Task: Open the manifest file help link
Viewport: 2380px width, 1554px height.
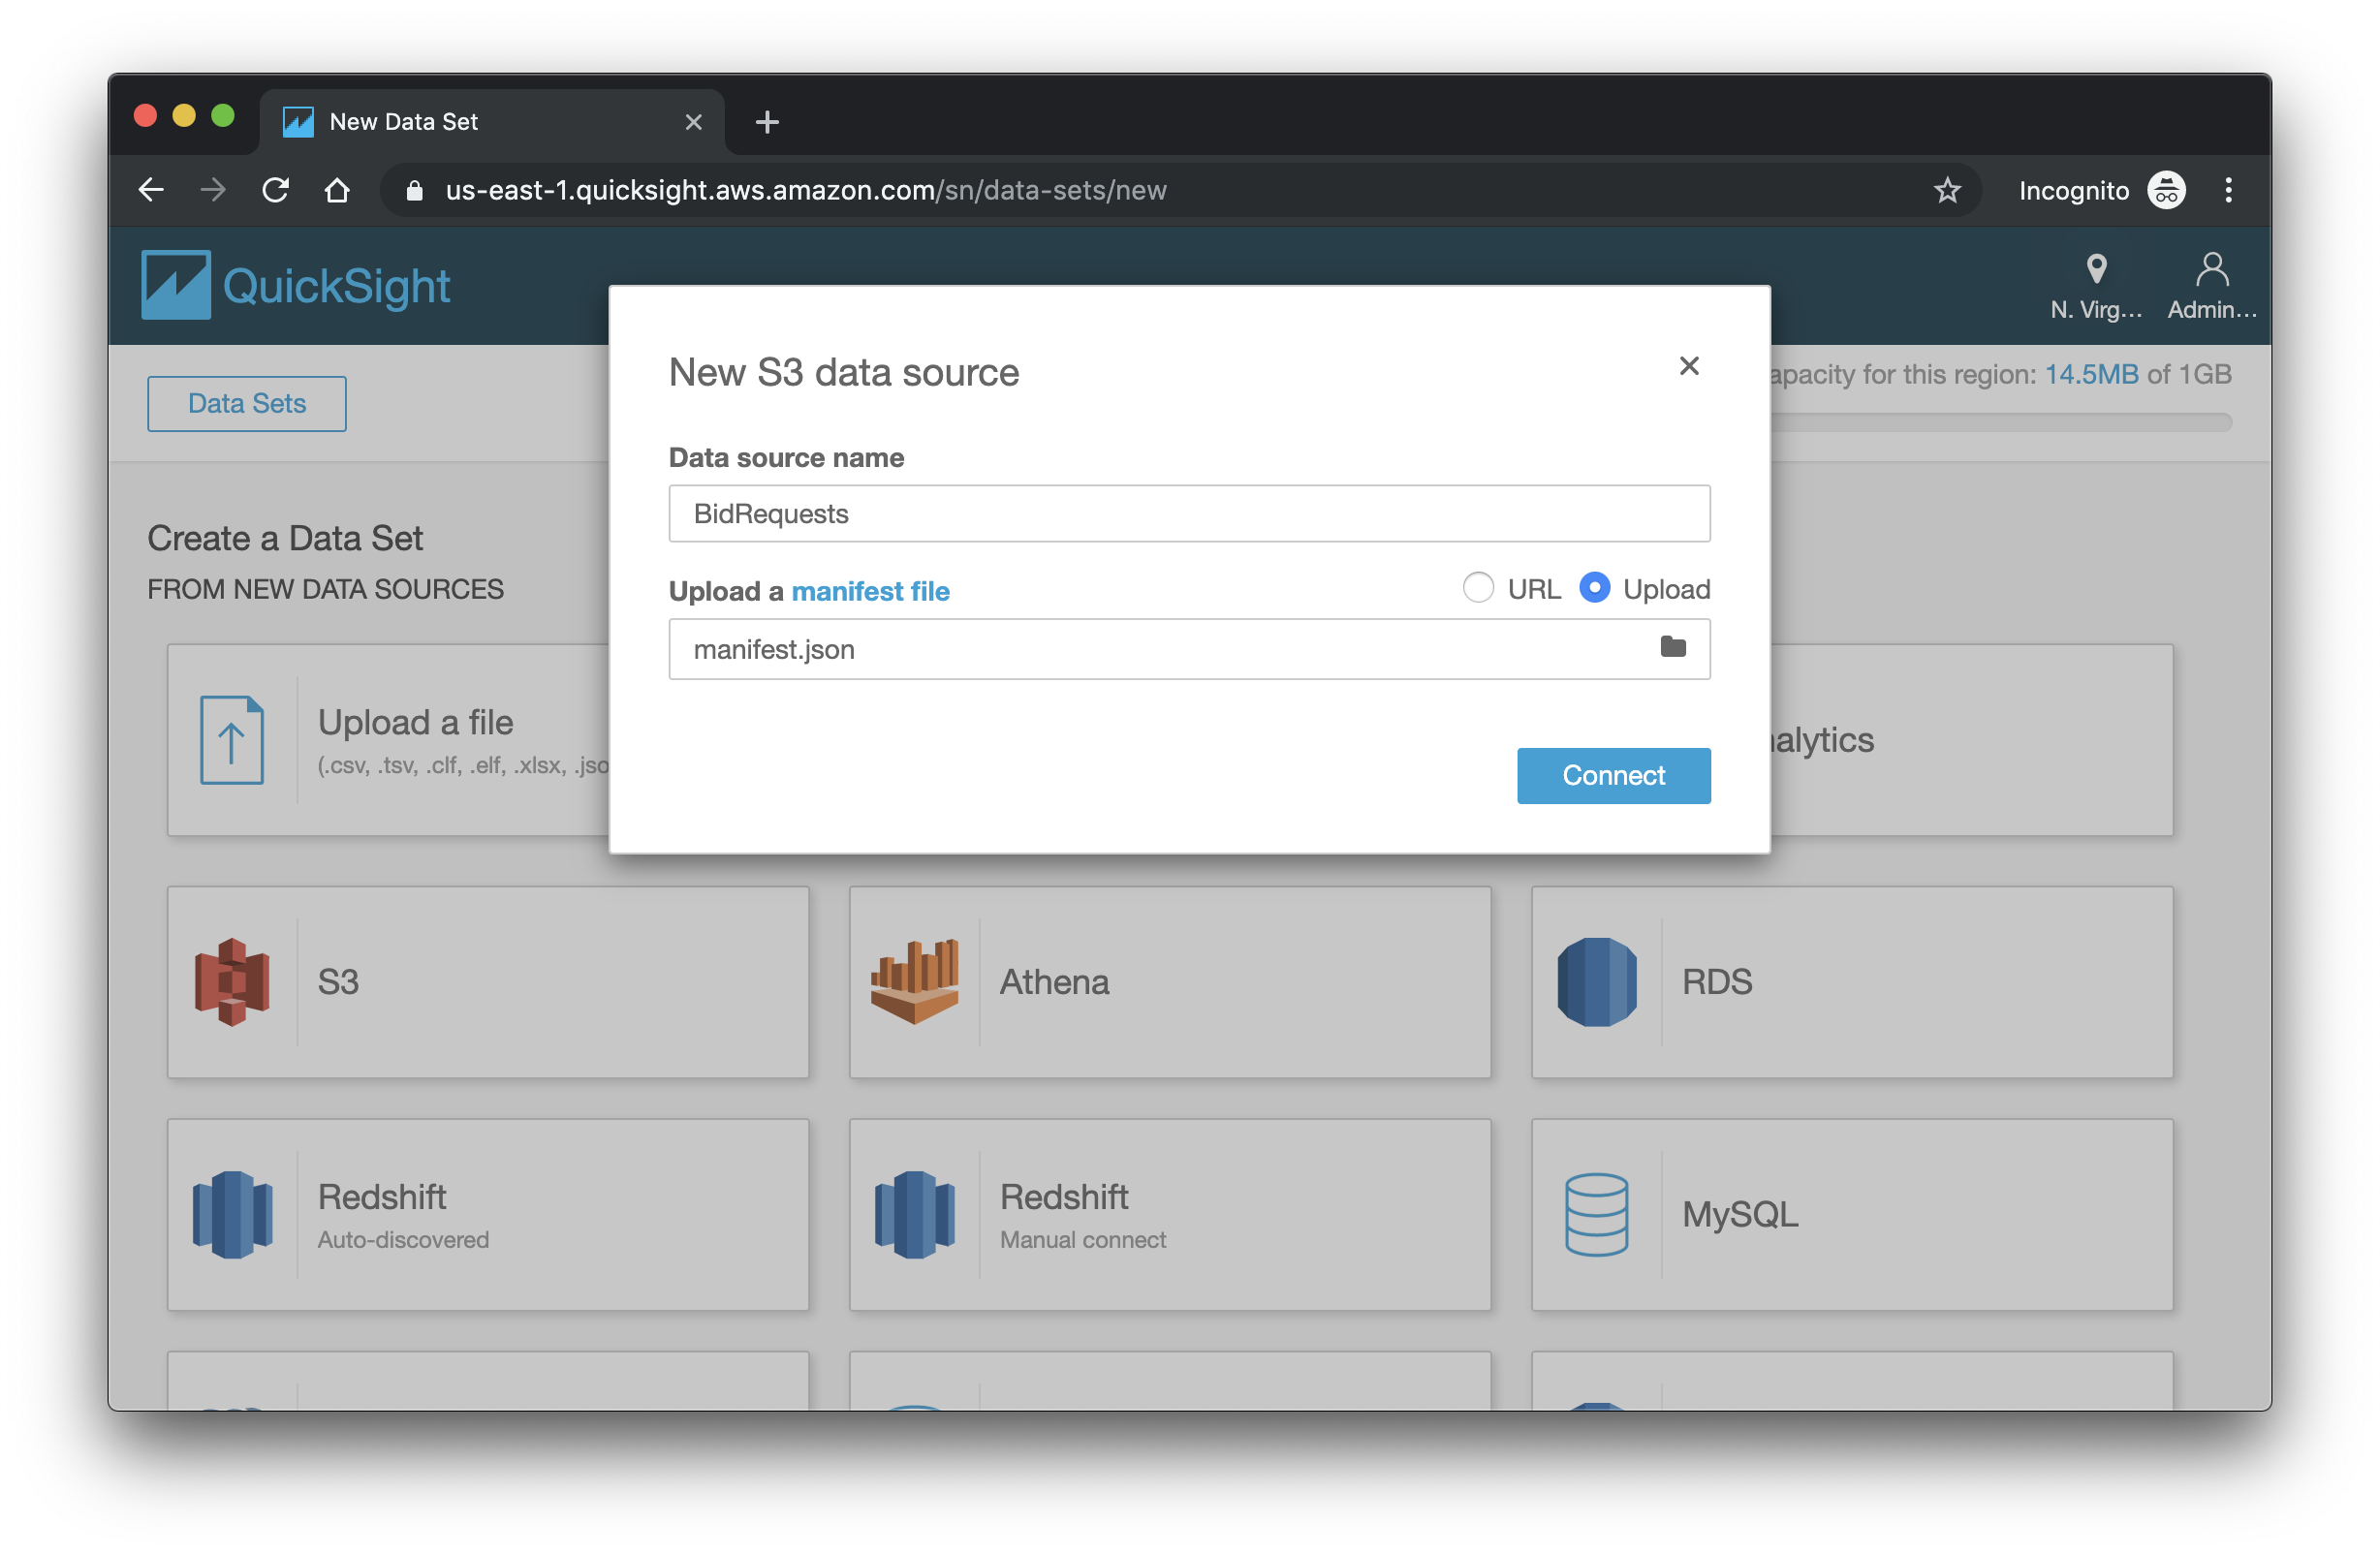Action: [x=870, y=591]
